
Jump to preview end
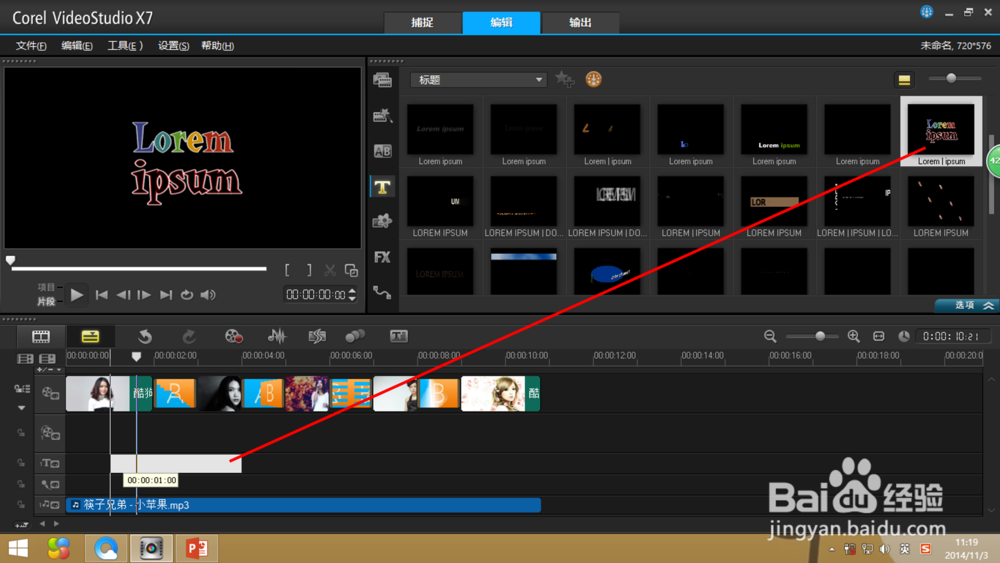(166, 295)
